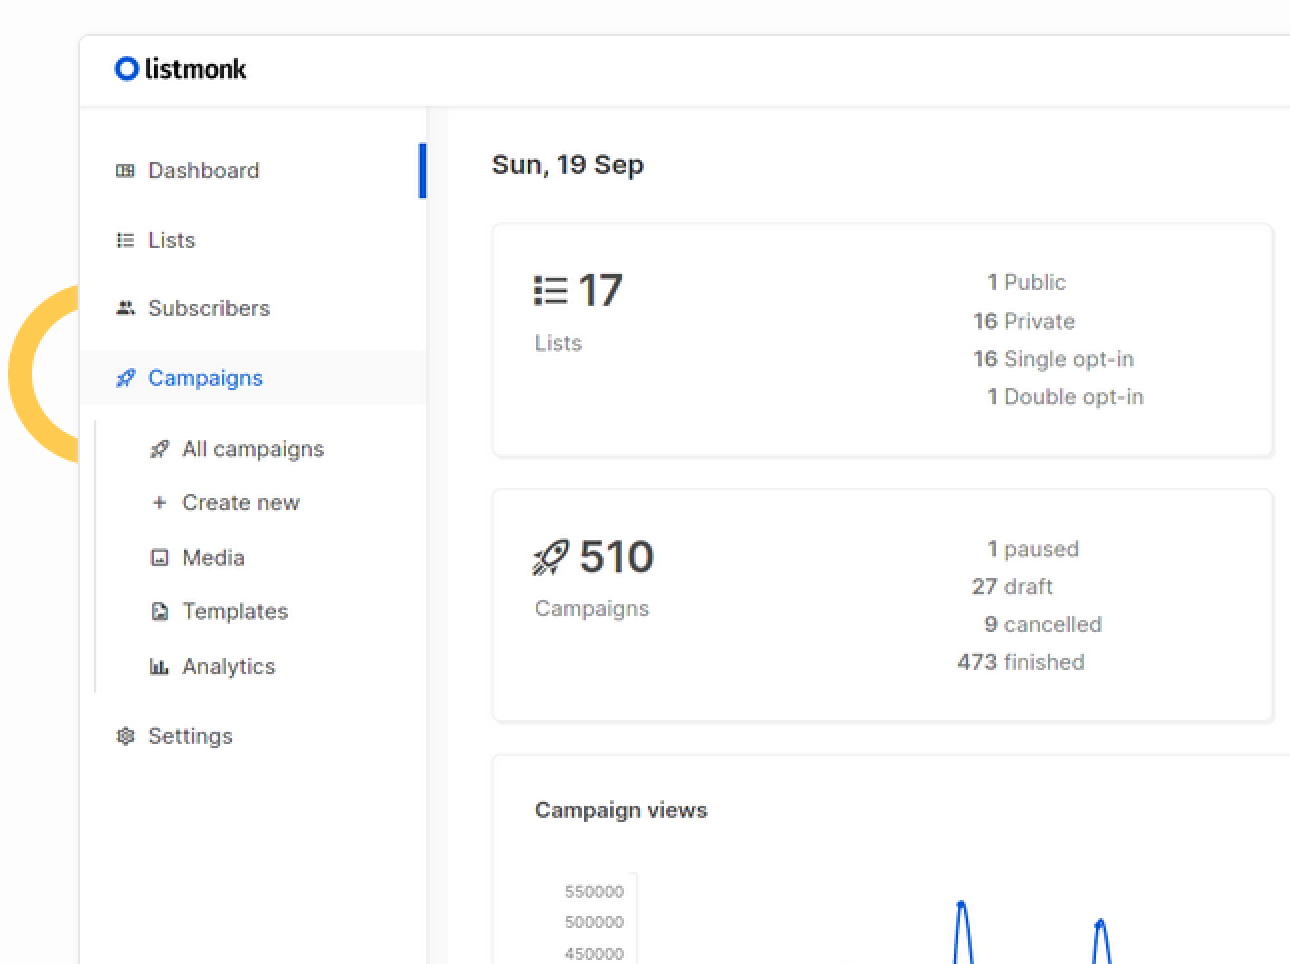Click the list icon beside 17
Screen dimensions: 1290x964
[x=551, y=291]
